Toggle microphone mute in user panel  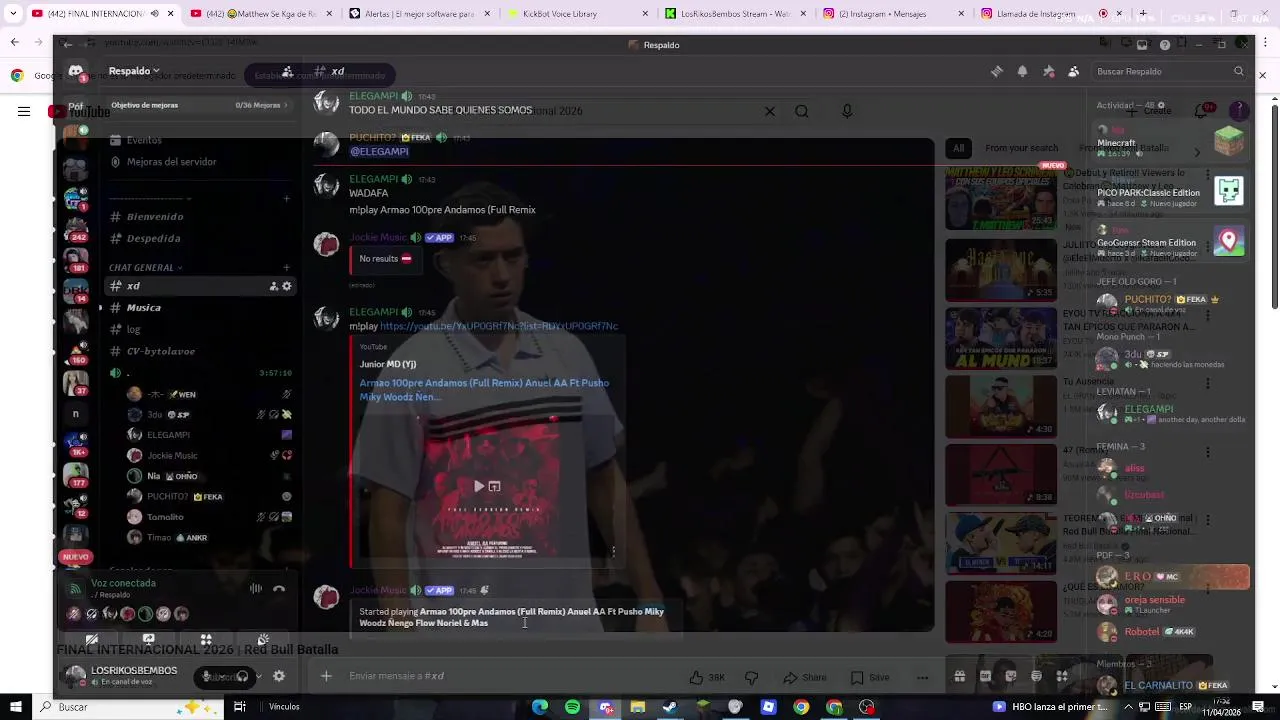point(207,676)
